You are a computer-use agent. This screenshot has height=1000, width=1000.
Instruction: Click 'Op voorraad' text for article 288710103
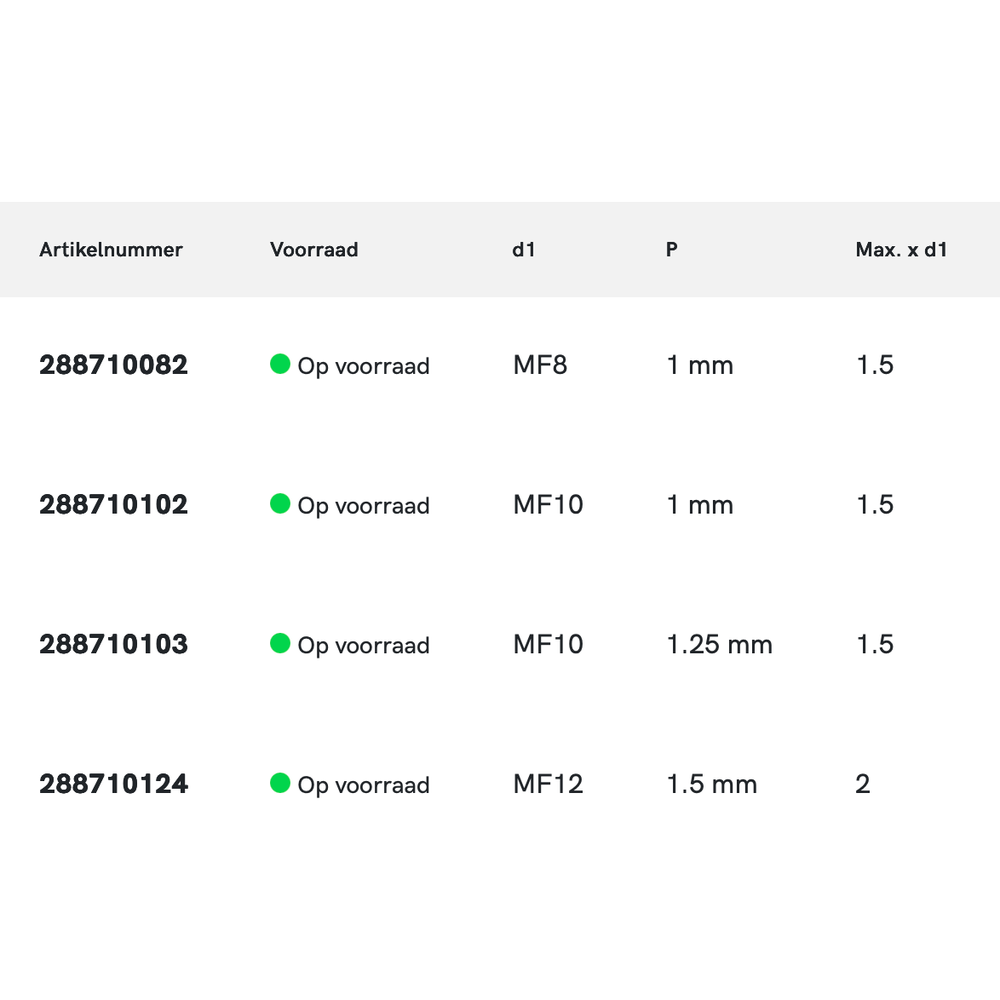coord(364,646)
